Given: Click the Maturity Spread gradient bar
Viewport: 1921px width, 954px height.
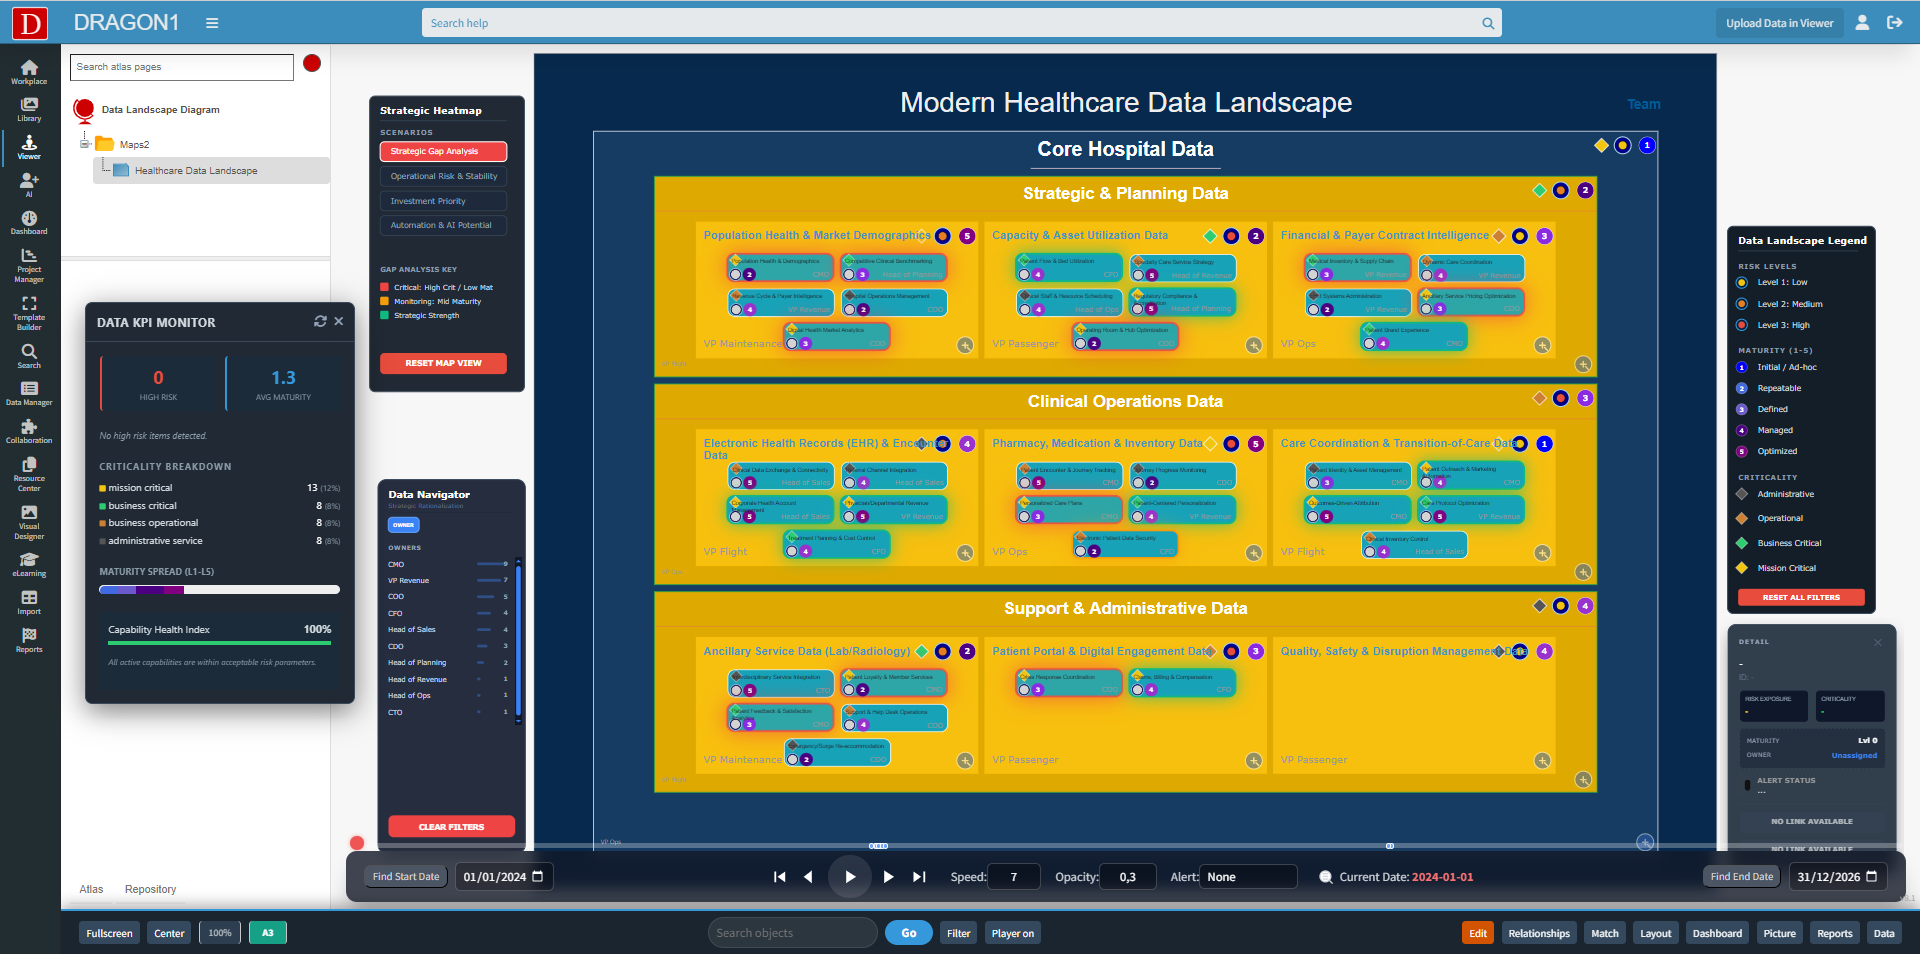Looking at the screenshot, I should pos(219,589).
